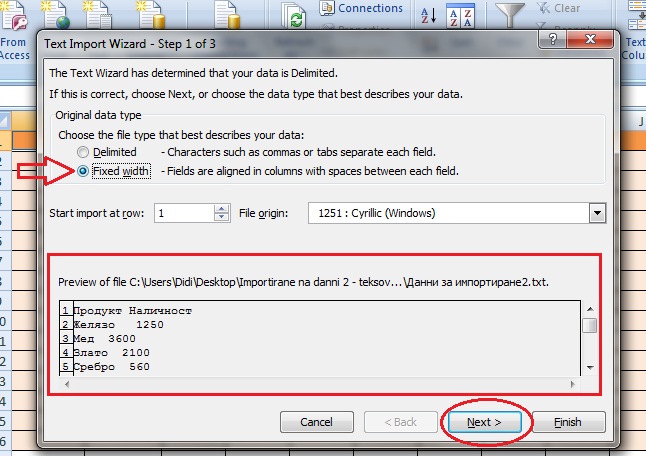Viewport: 646px width, 456px height.
Task: Click the Text to Columns icon
Action: click(x=634, y=30)
